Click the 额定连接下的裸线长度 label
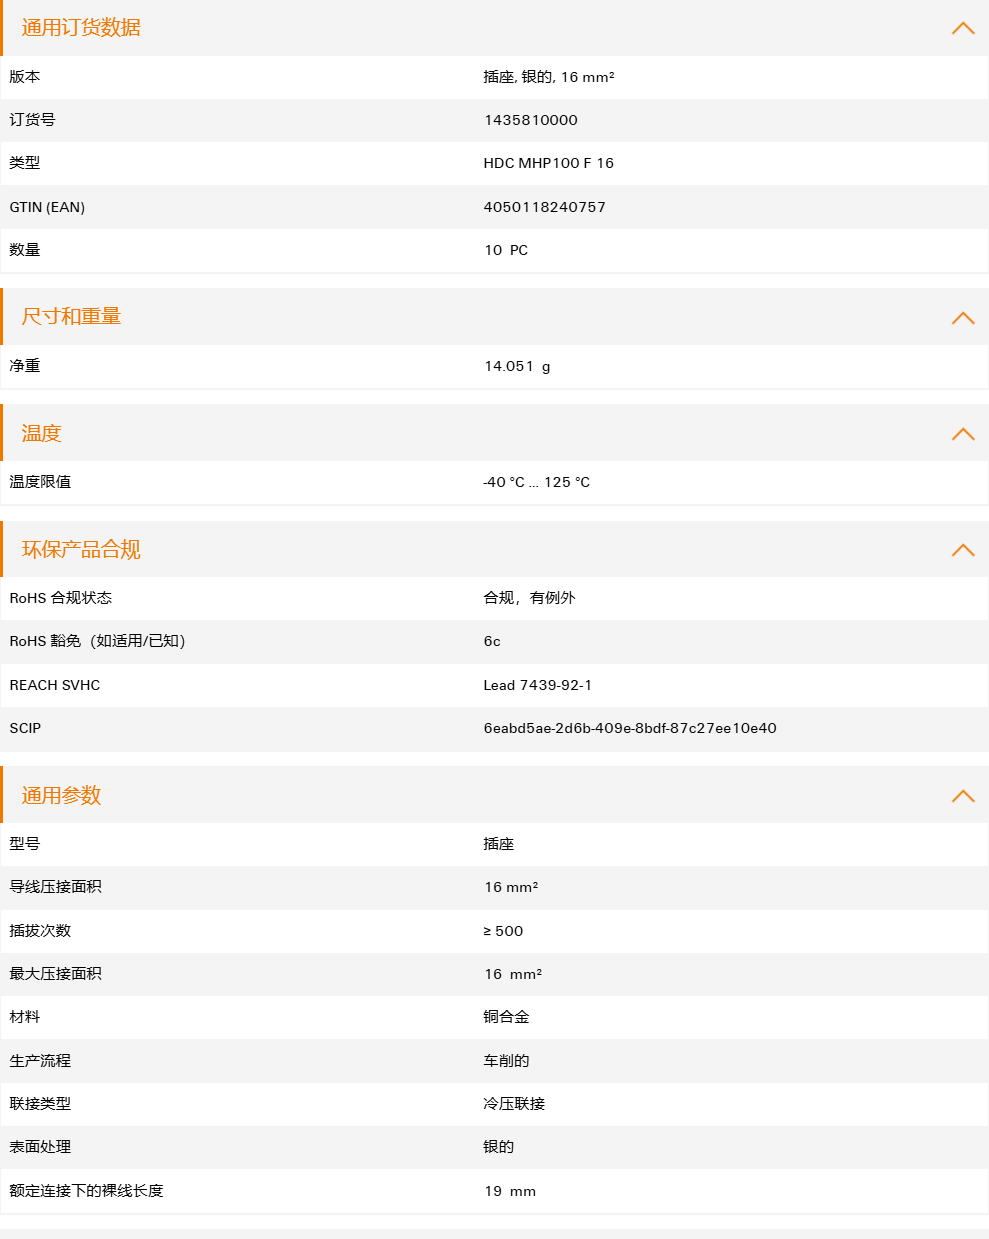Image resolution: width=989 pixels, height=1239 pixels. coord(86,1191)
